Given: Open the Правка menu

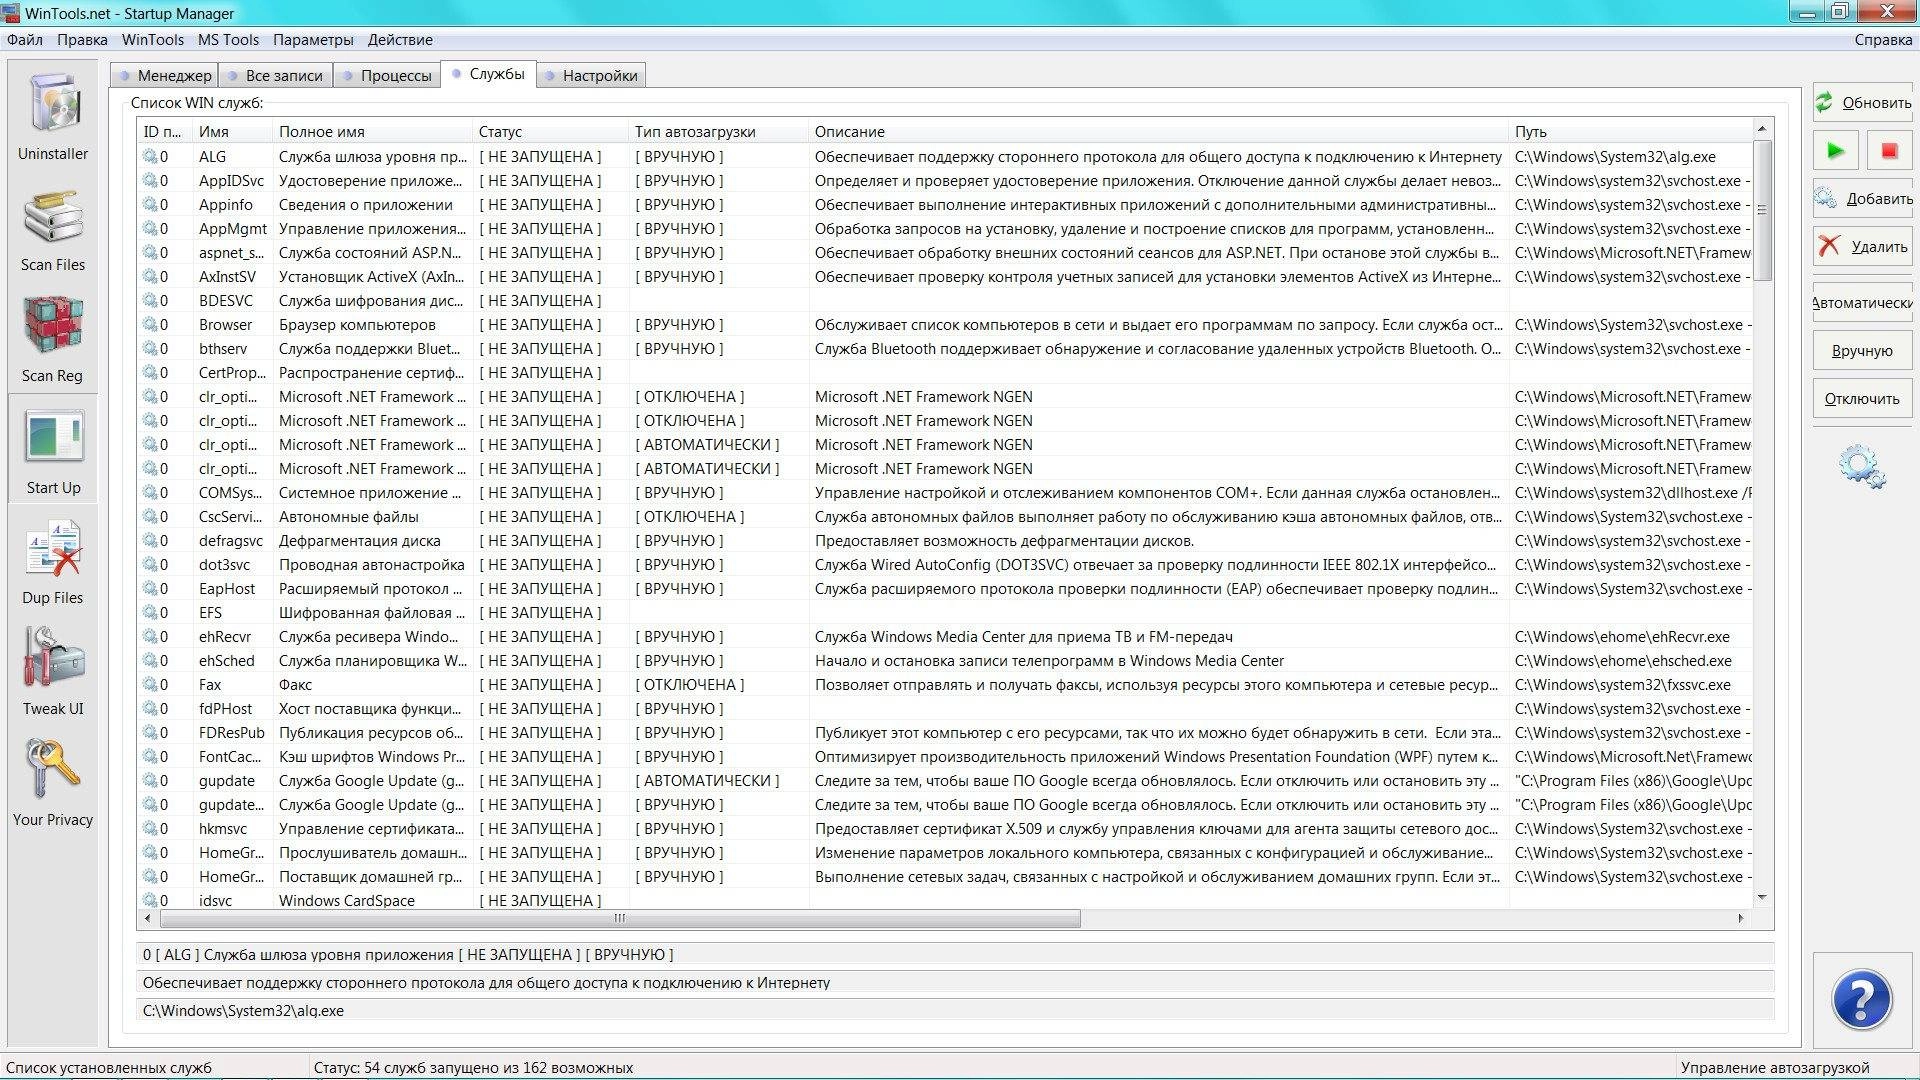Looking at the screenshot, I should [x=82, y=40].
